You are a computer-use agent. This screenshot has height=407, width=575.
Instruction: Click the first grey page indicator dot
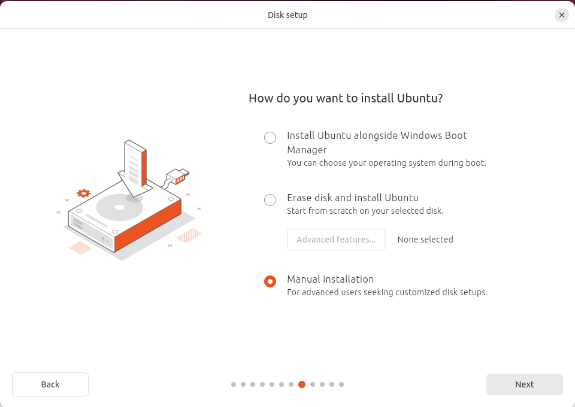(234, 384)
